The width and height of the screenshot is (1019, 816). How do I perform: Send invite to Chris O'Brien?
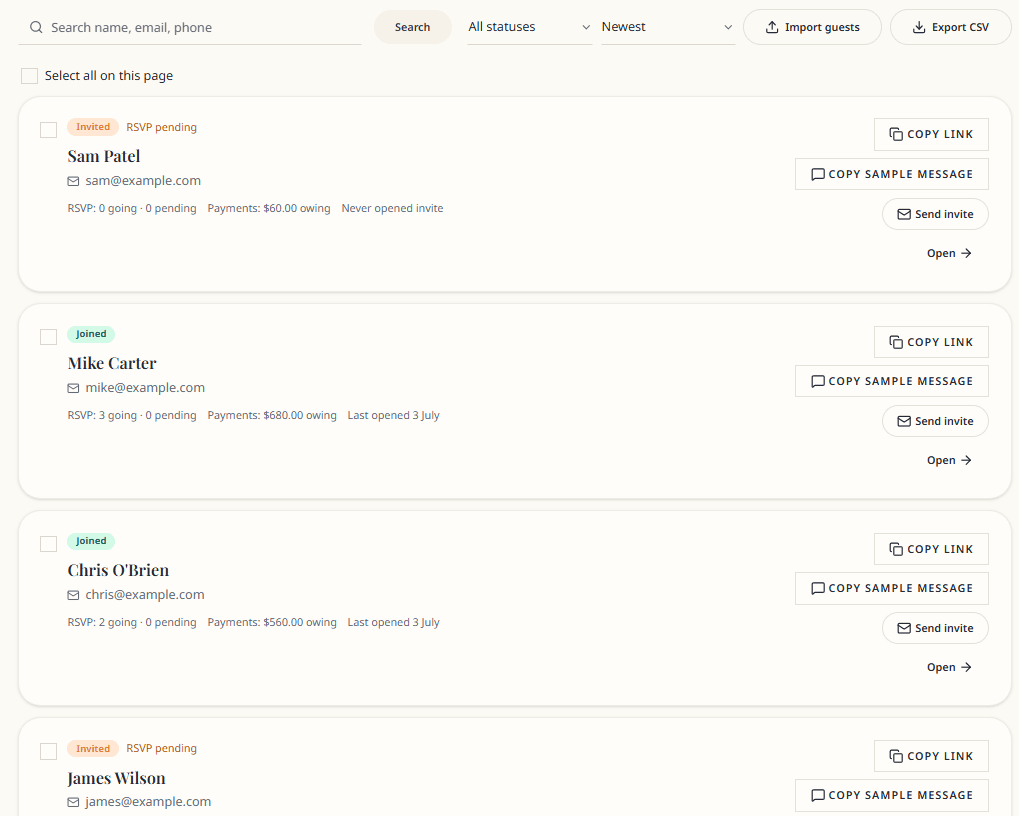(935, 628)
